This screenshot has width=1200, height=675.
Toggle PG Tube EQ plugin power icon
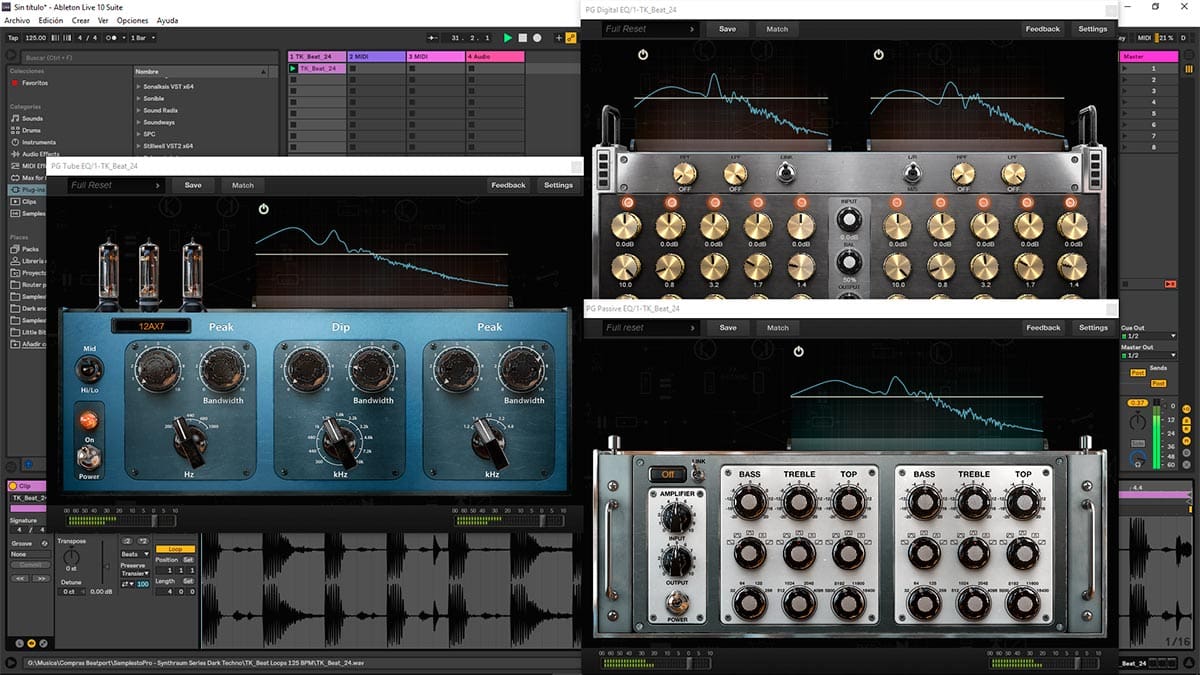coord(263,209)
